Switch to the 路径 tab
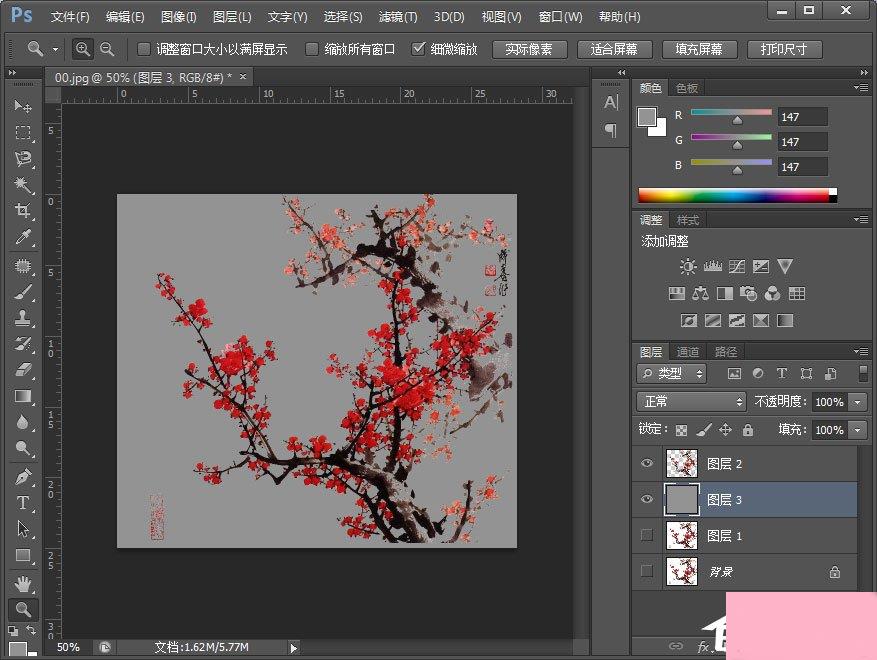Image resolution: width=877 pixels, height=660 pixels. (x=725, y=351)
